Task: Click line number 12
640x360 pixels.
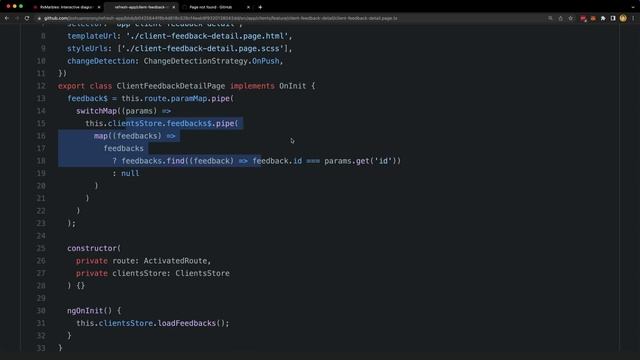Action: click(41, 86)
